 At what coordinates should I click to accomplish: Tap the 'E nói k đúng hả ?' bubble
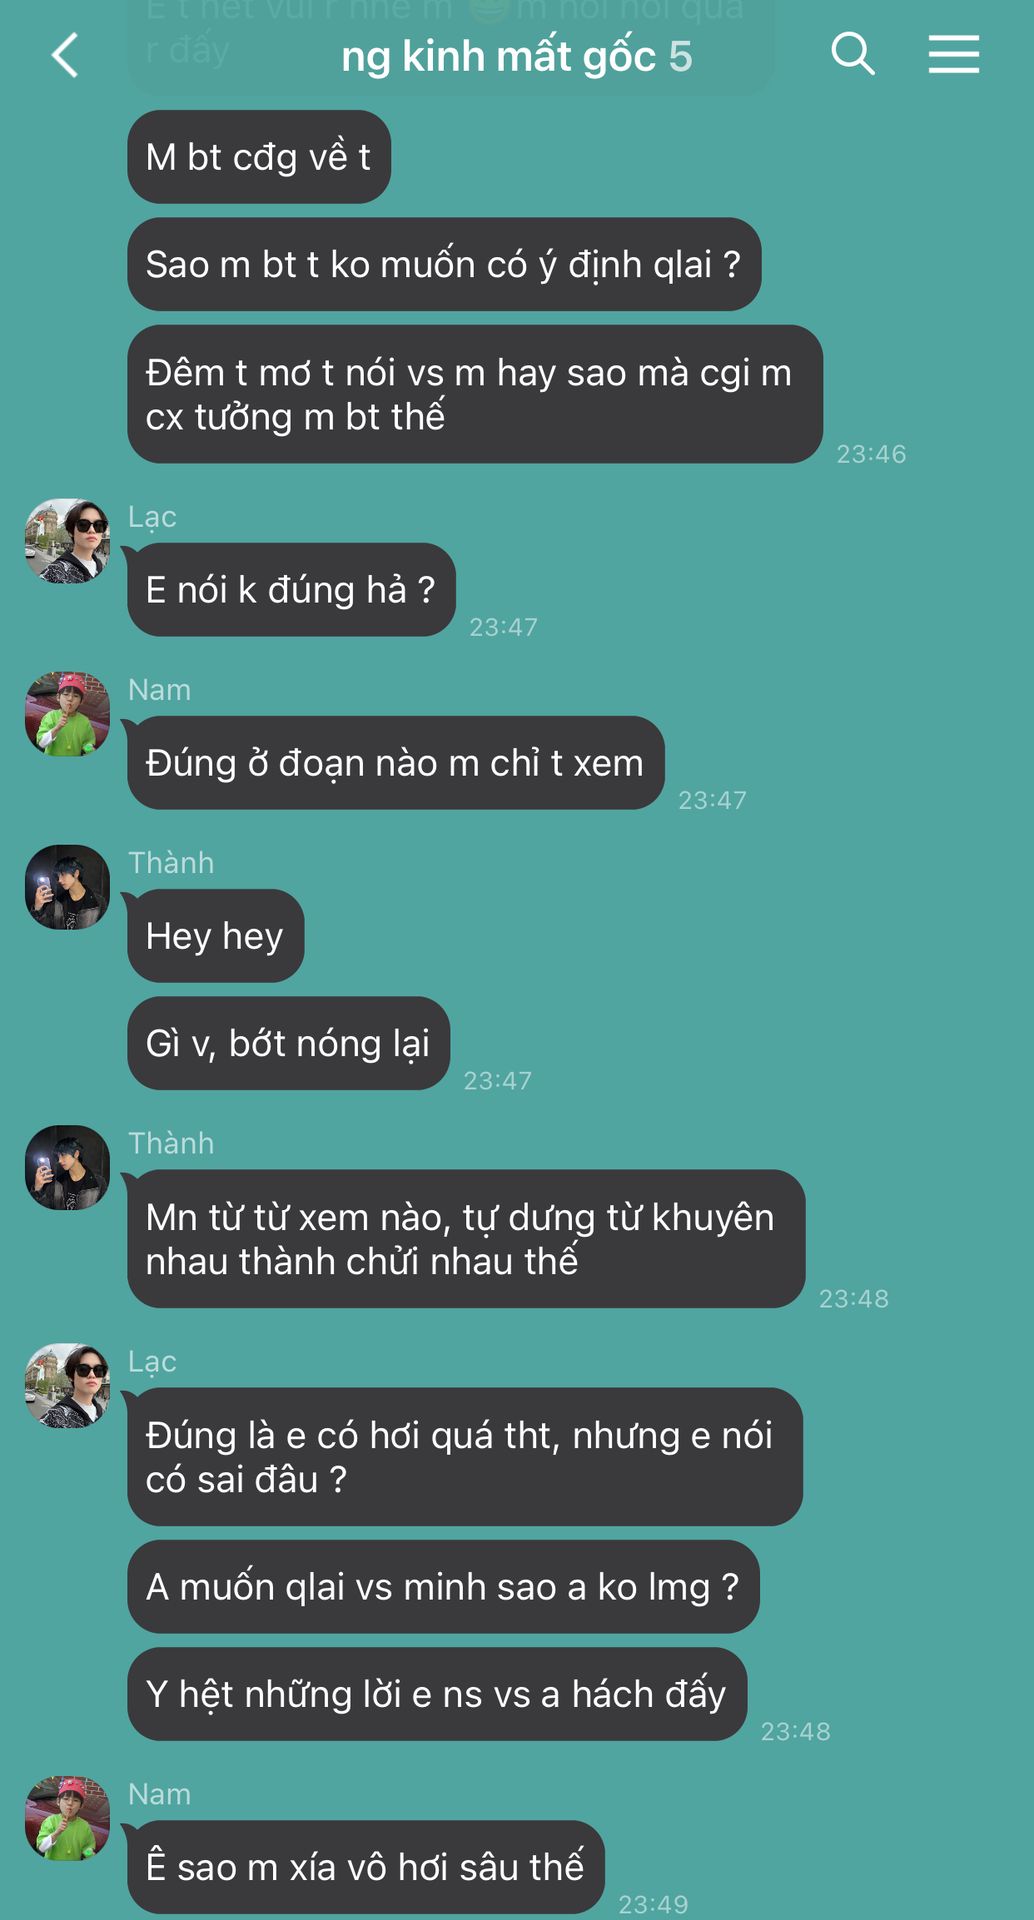pyautogui.click(x=291, y=590)
